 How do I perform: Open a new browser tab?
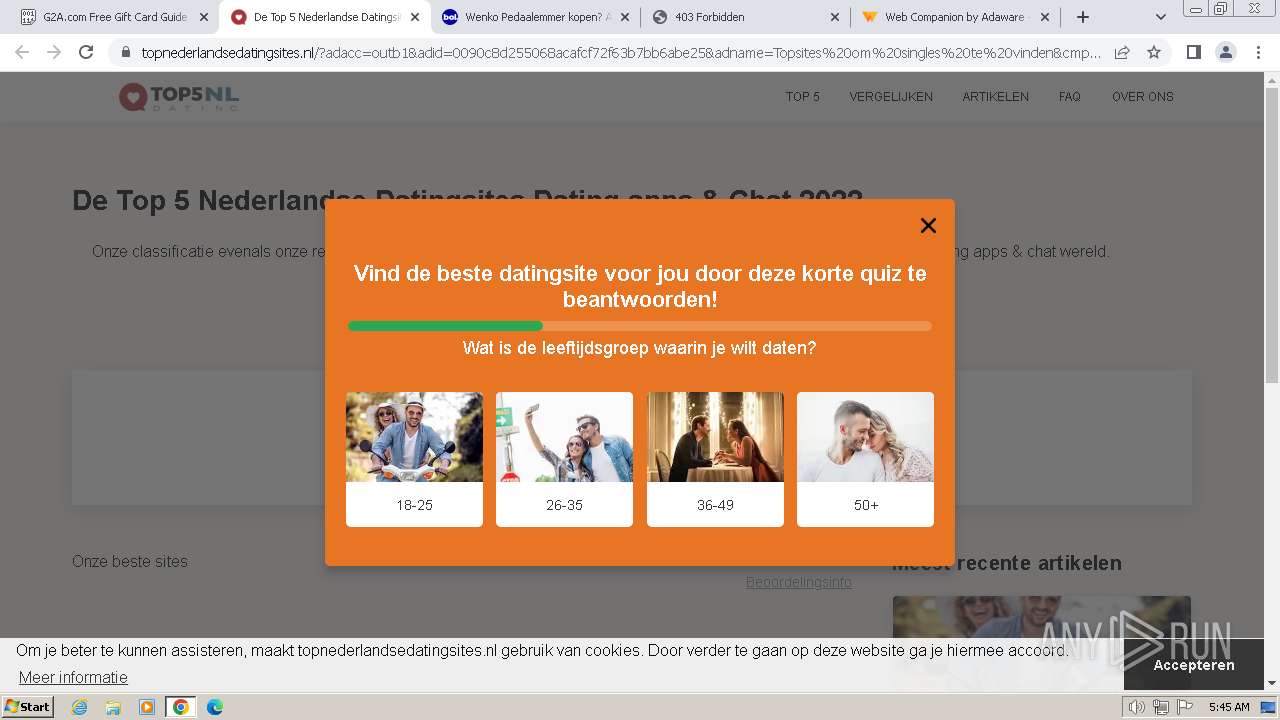point(1082,17)
